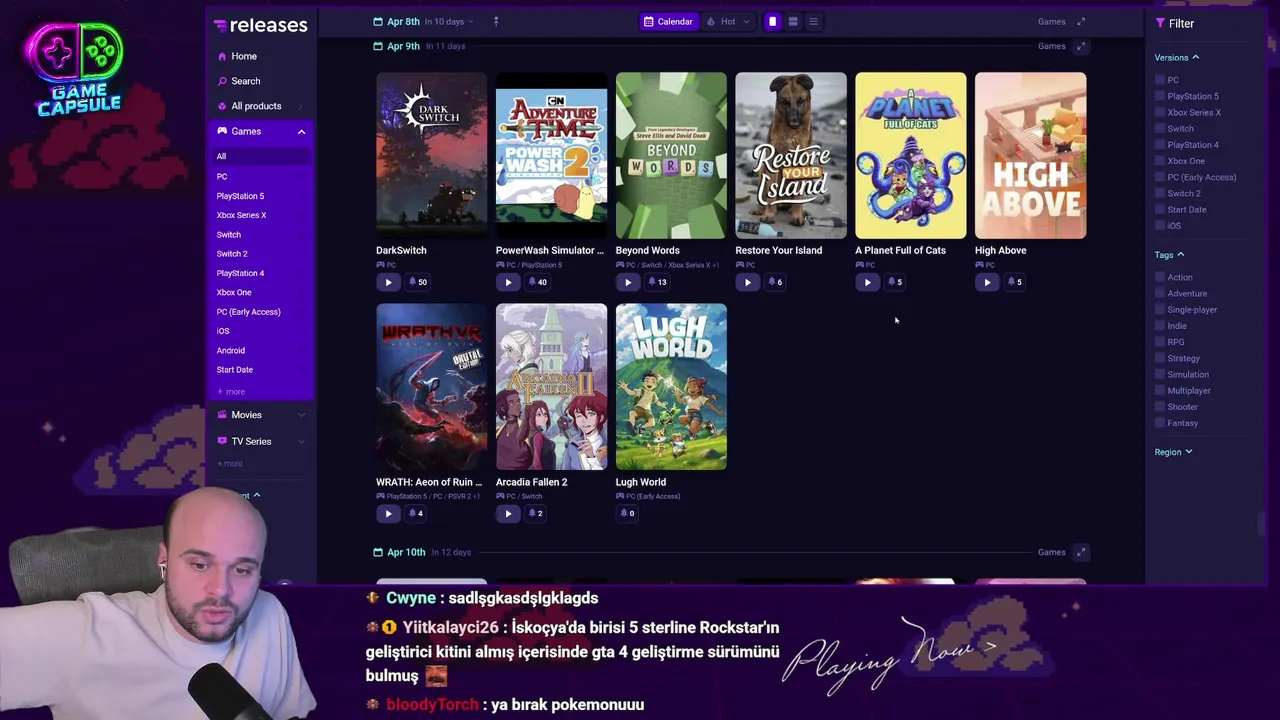Expand the All products sidebar entry
This screenshot has width=1280, height=720.
(x=301, y=106)
